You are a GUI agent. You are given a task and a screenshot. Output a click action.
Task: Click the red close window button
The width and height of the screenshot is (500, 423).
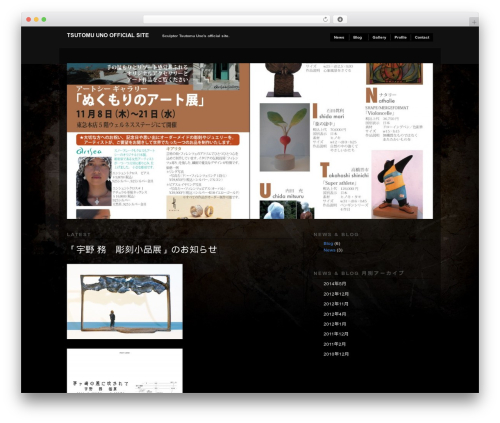coord(29,19)
